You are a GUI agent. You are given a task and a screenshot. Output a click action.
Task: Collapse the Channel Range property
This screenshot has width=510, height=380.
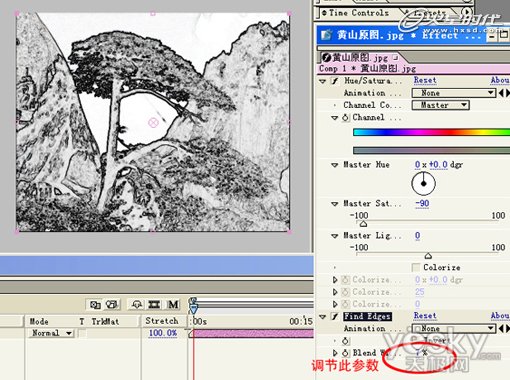(335, 118)
